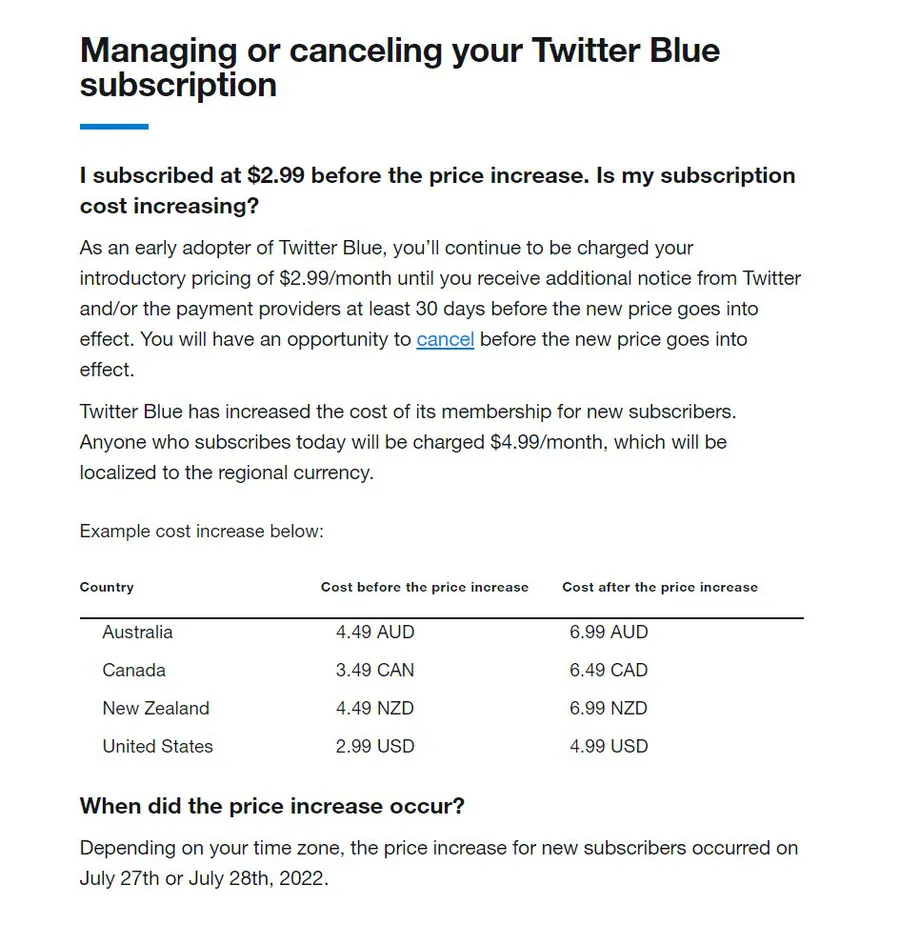
Task: Click the 'I subscribed at $2.99' question heading
Action: pos(437,190)
